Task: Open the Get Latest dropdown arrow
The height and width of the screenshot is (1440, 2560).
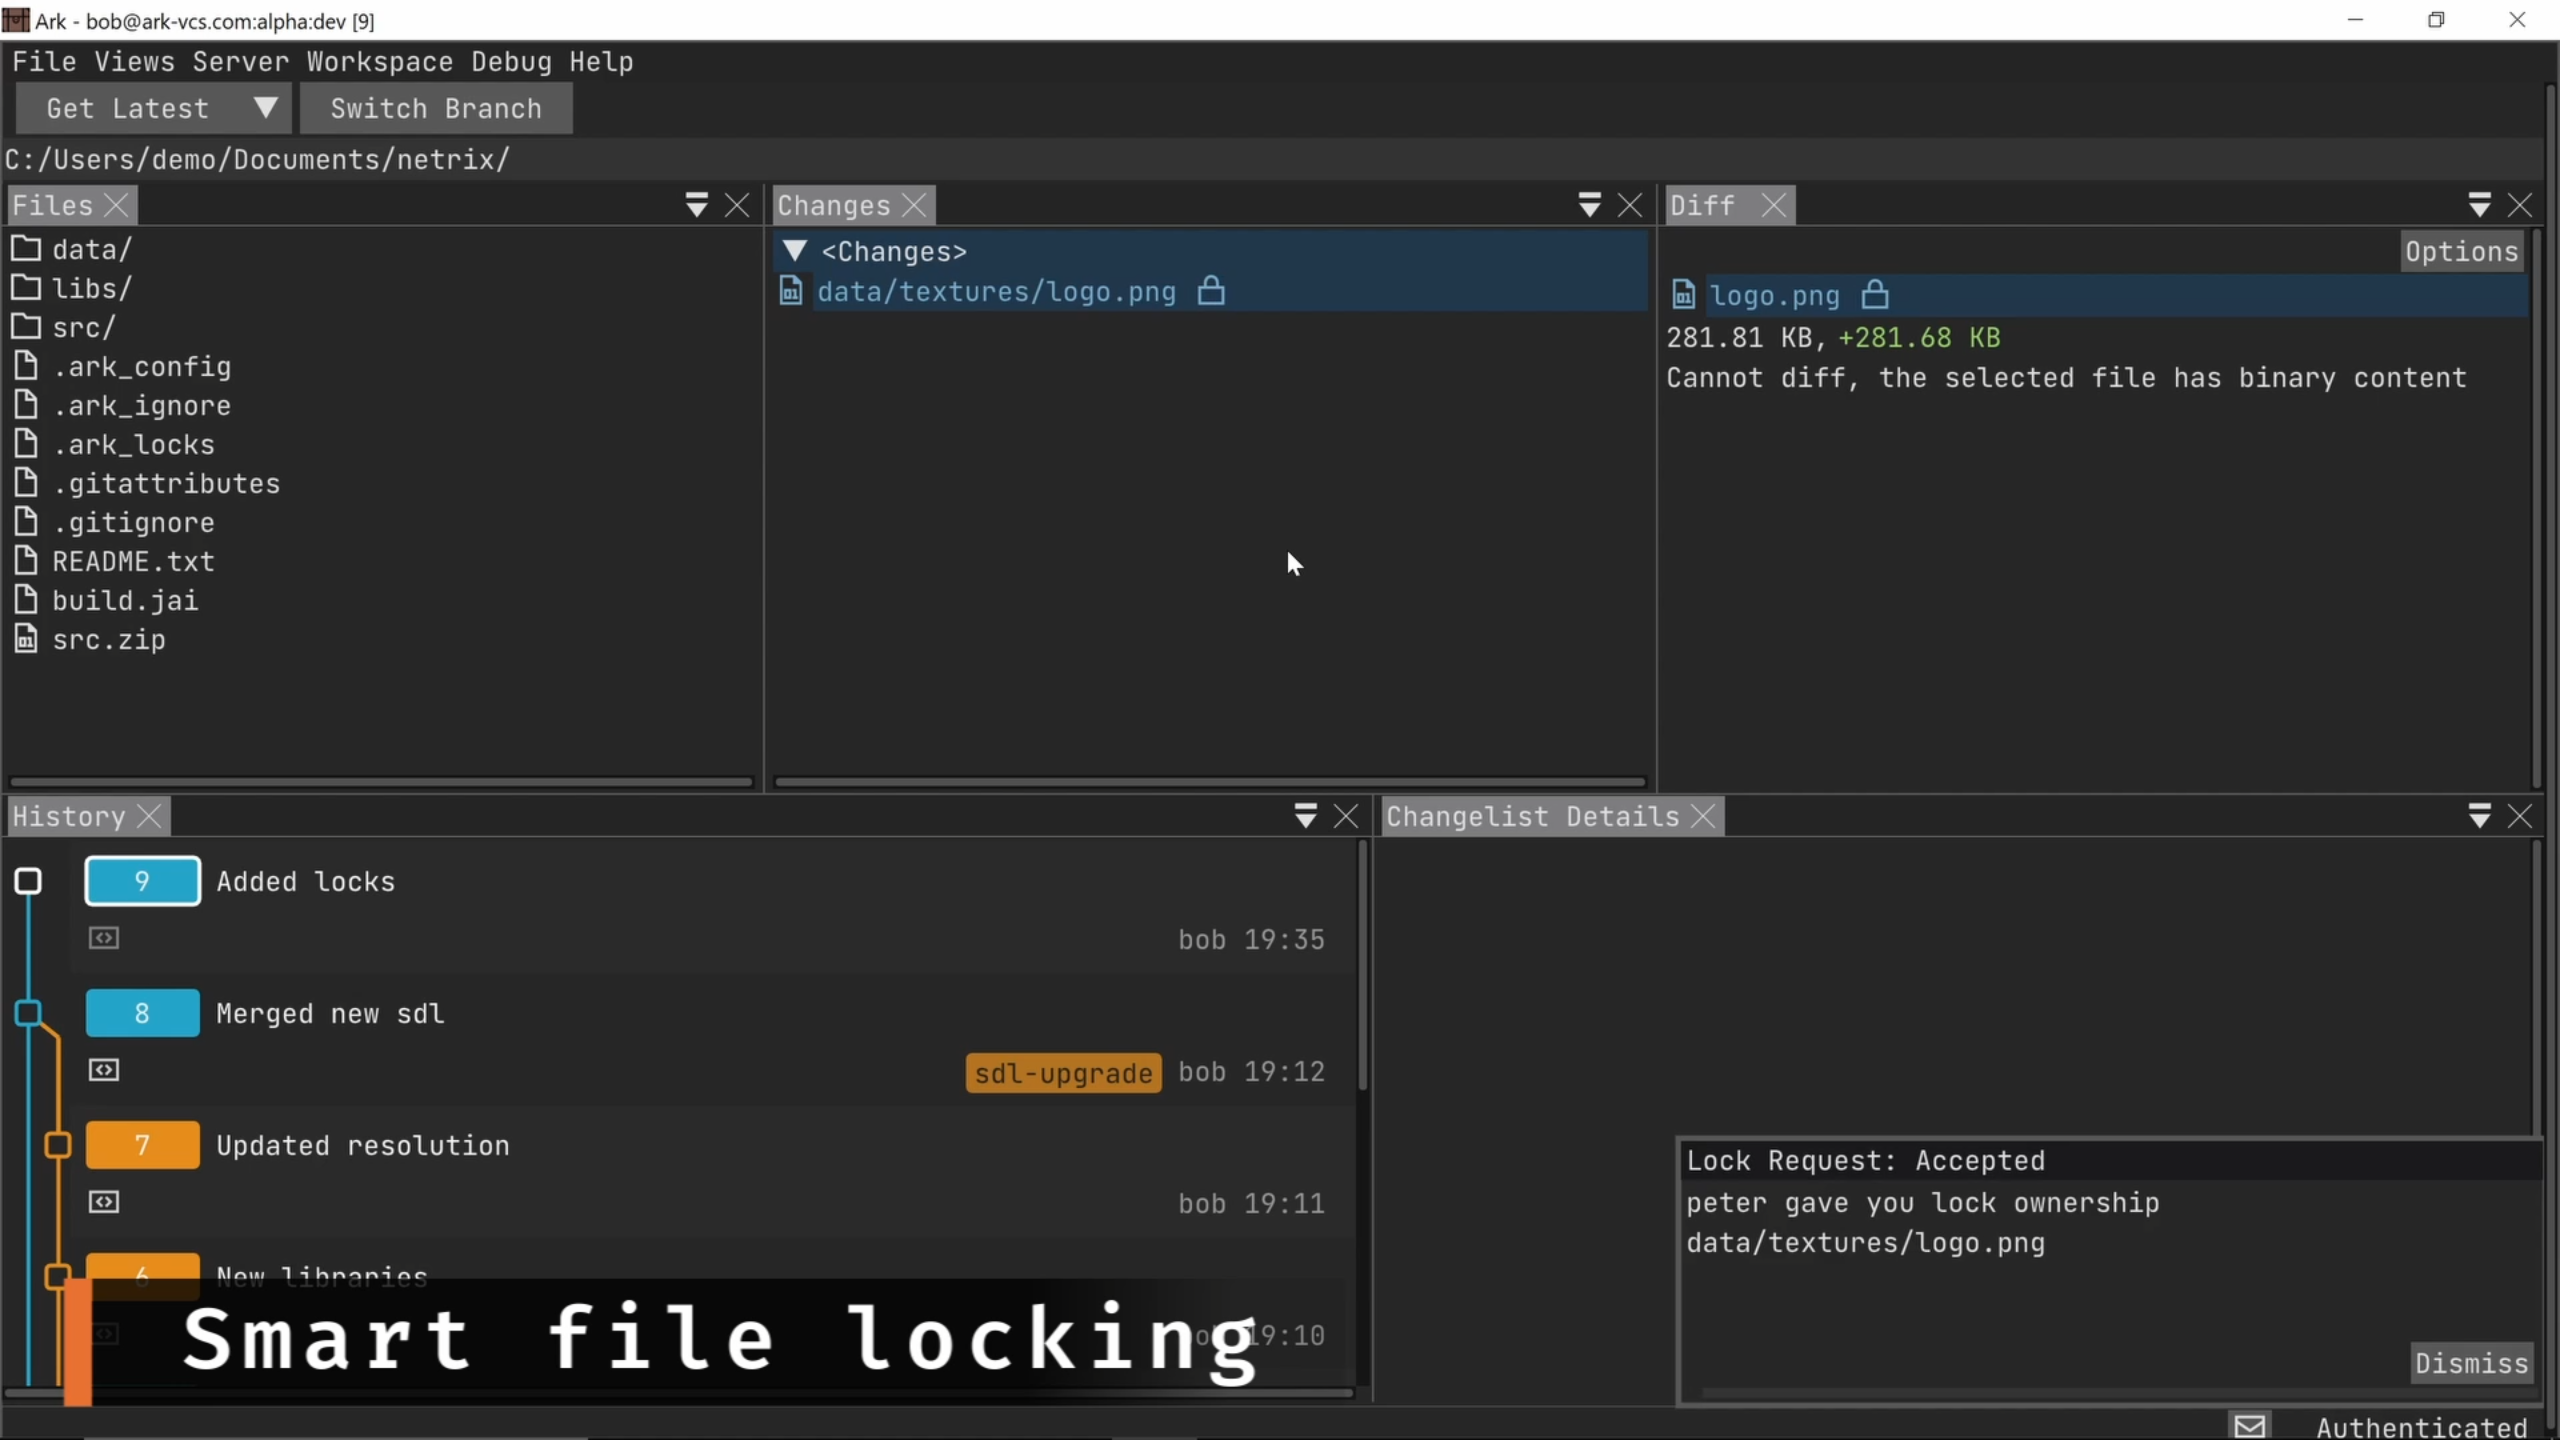Action: tap(265, 107)
